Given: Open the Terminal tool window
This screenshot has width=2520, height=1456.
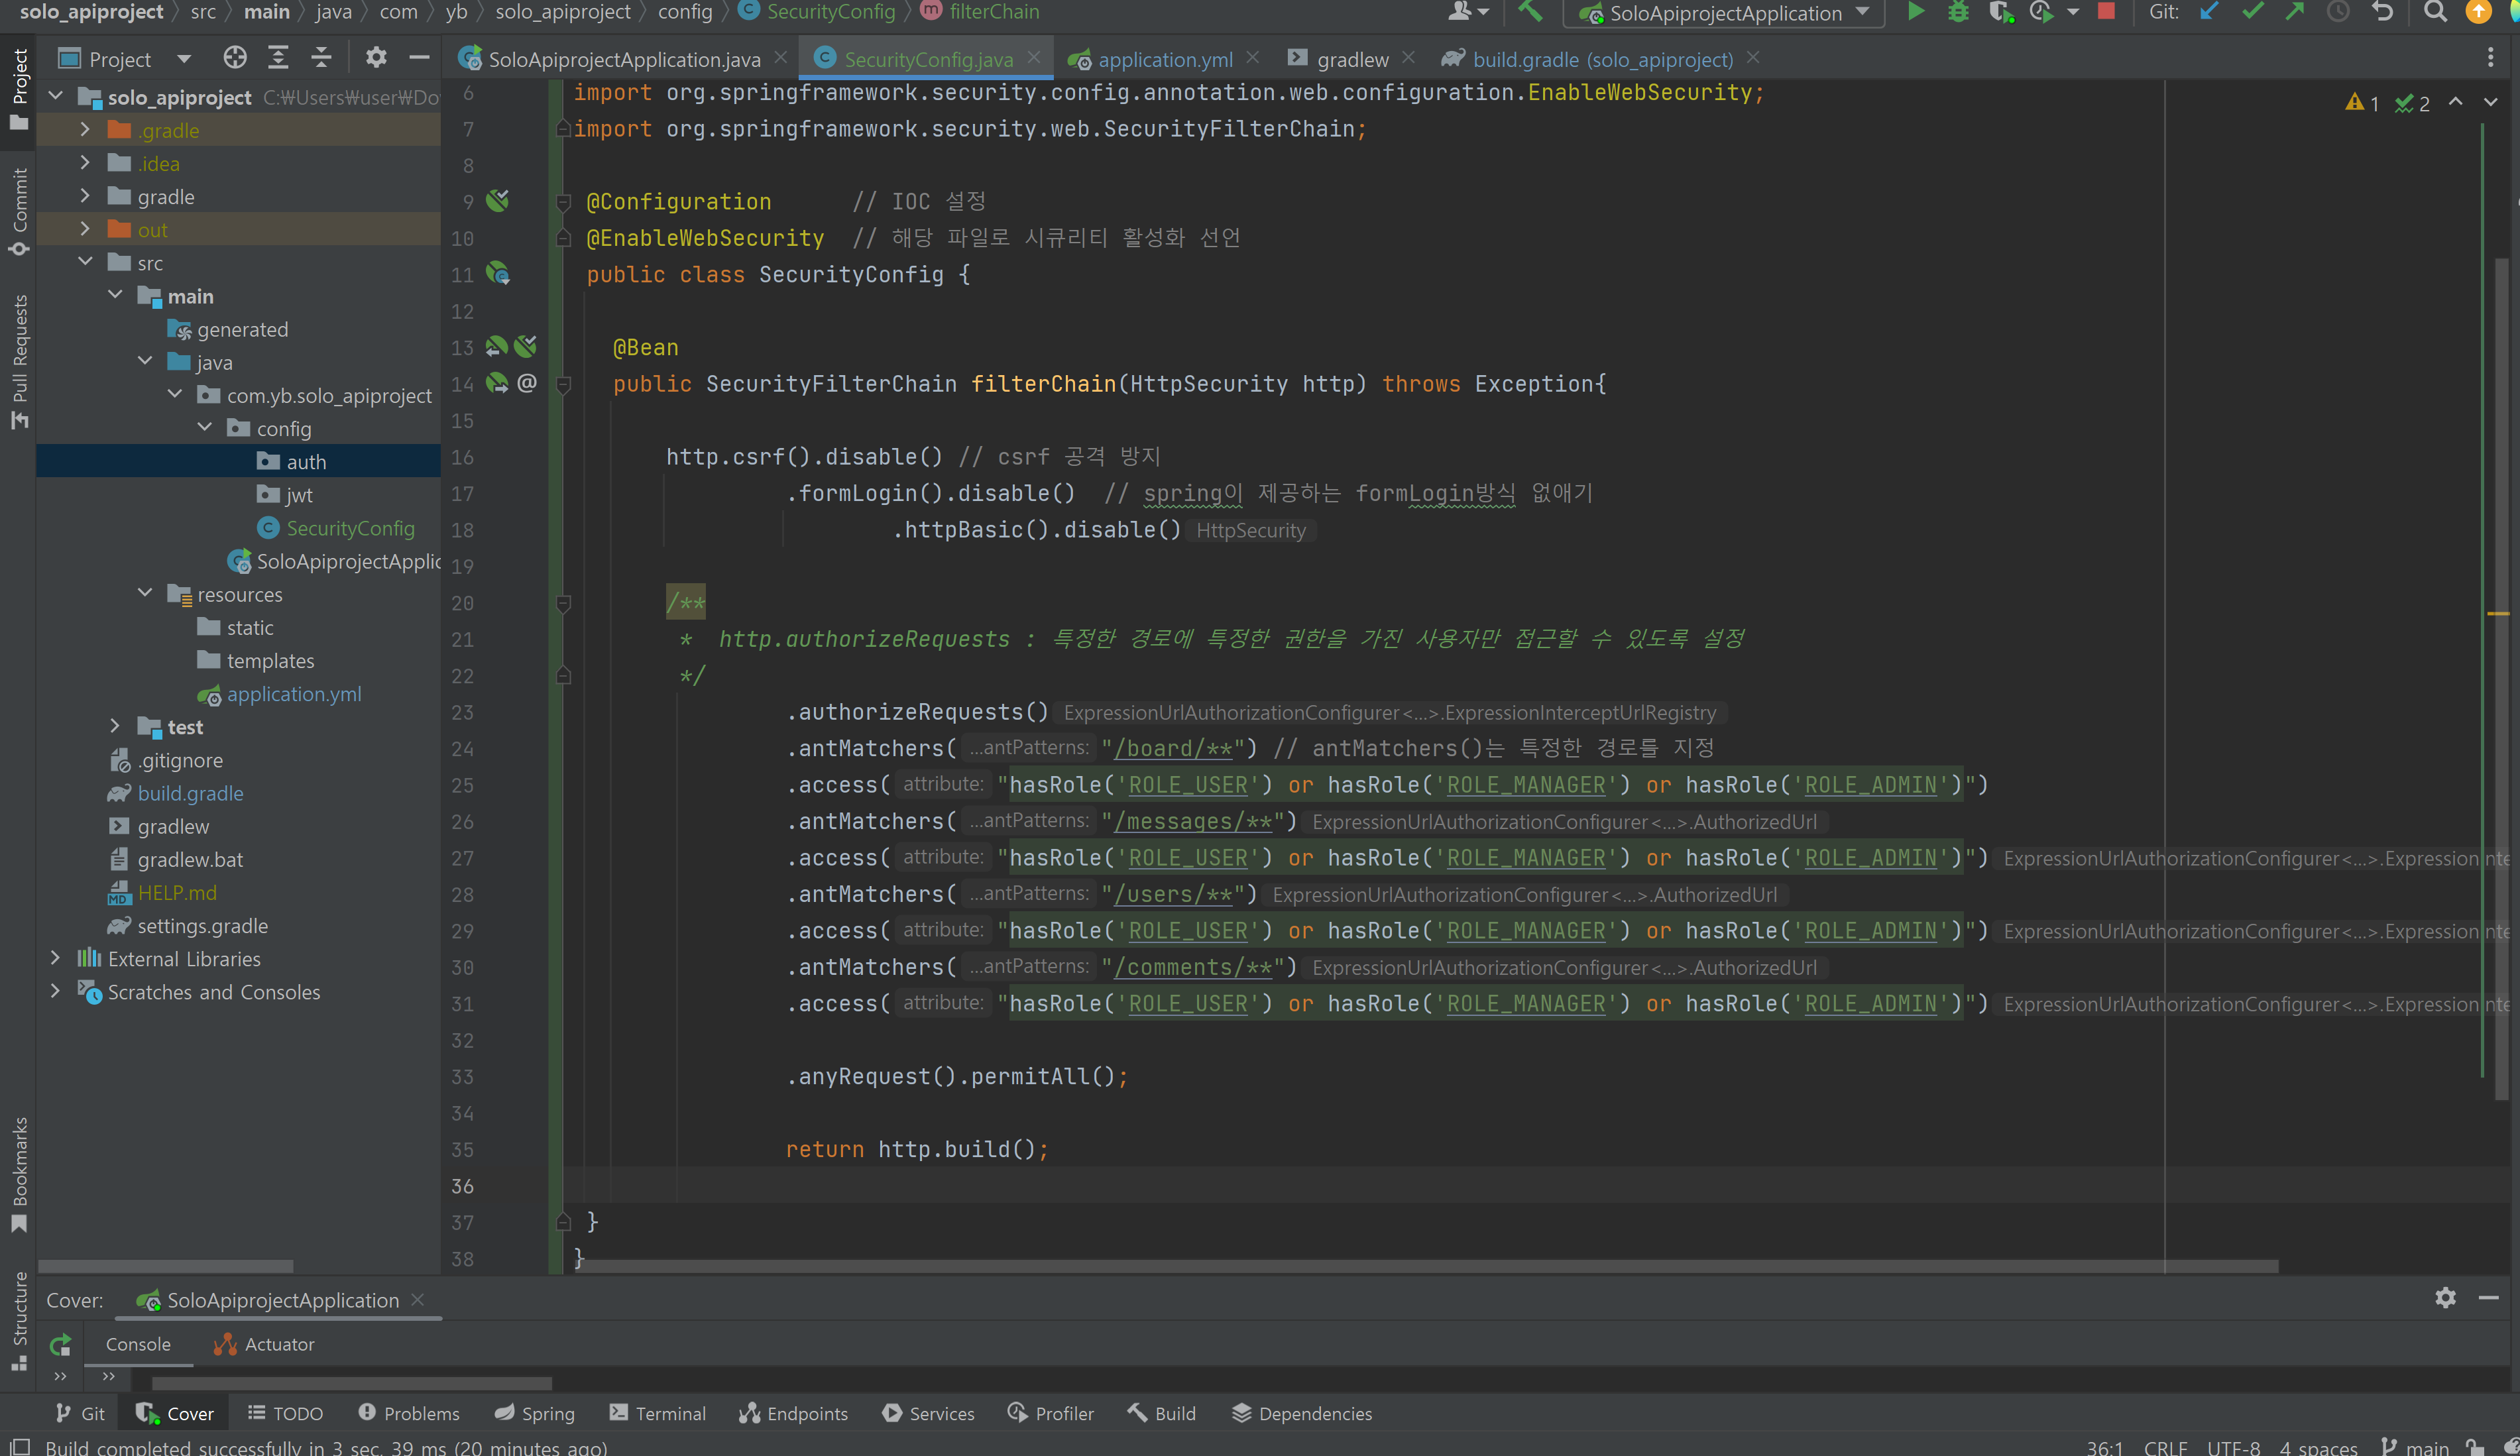Looking at the screenshot, I should pyautogui.click(x=657, y=1413).
